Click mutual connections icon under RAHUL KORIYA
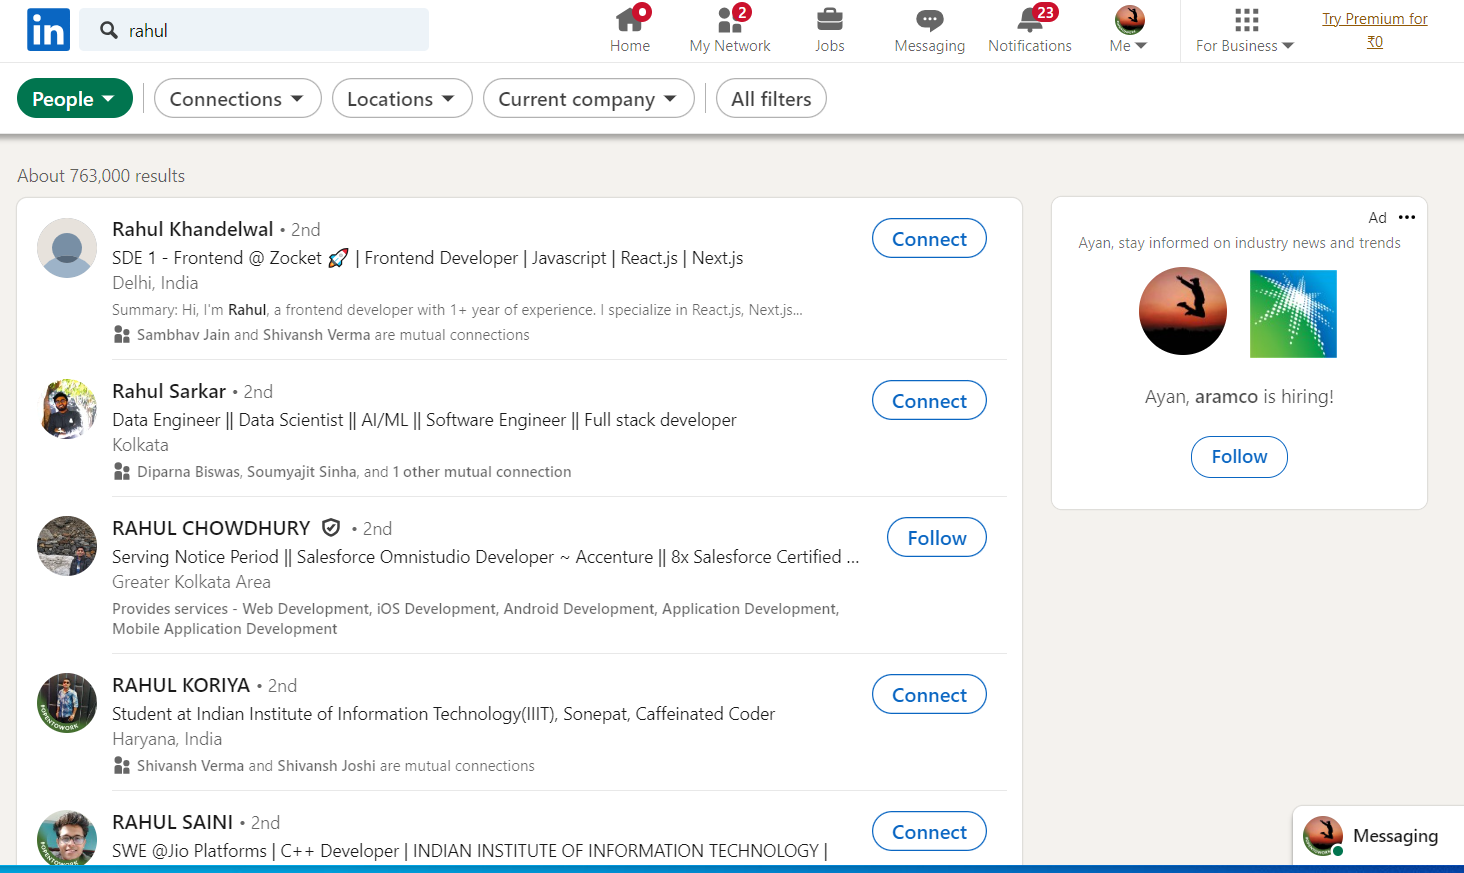This screenshot has width=1464, height=873. [x=122, y=766]
